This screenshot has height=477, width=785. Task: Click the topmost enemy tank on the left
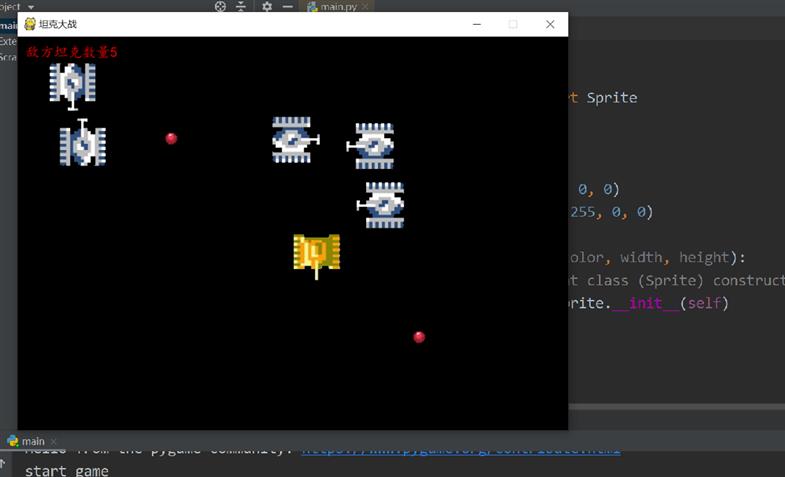[x=72, y=84]
